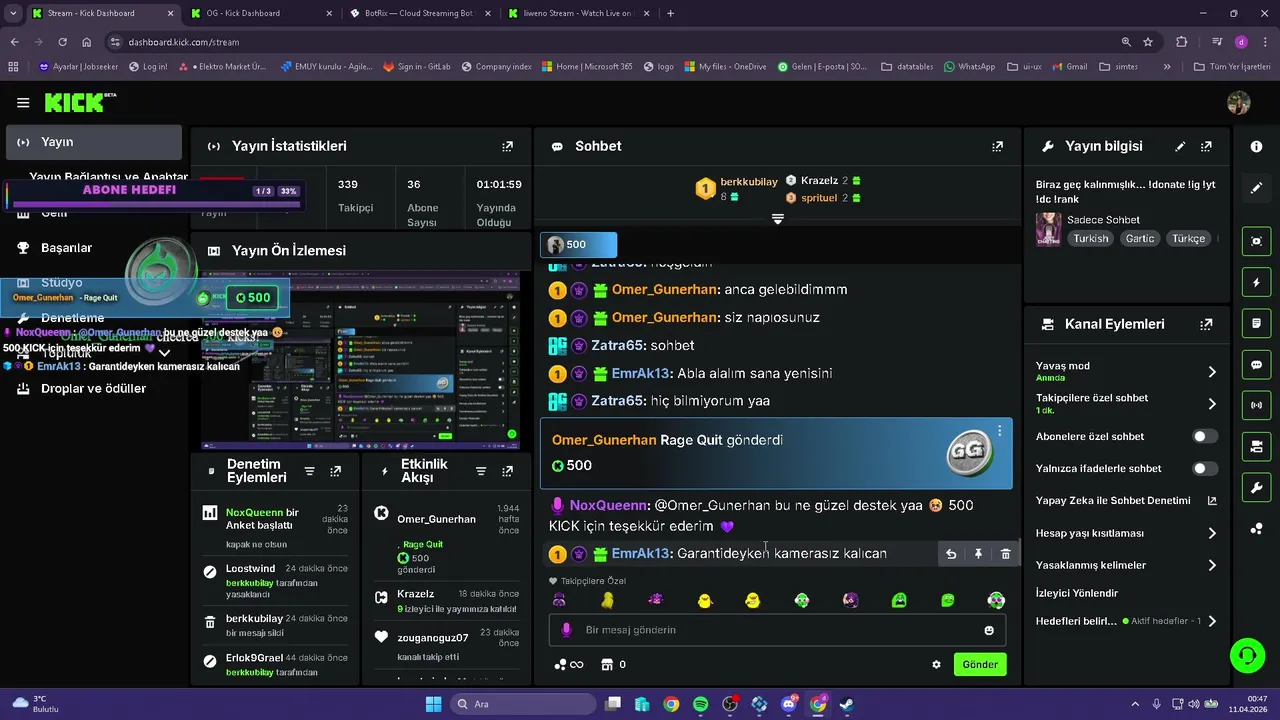
Task: Click the lightning bolt icon in right sidebar
Action: 1256,283
